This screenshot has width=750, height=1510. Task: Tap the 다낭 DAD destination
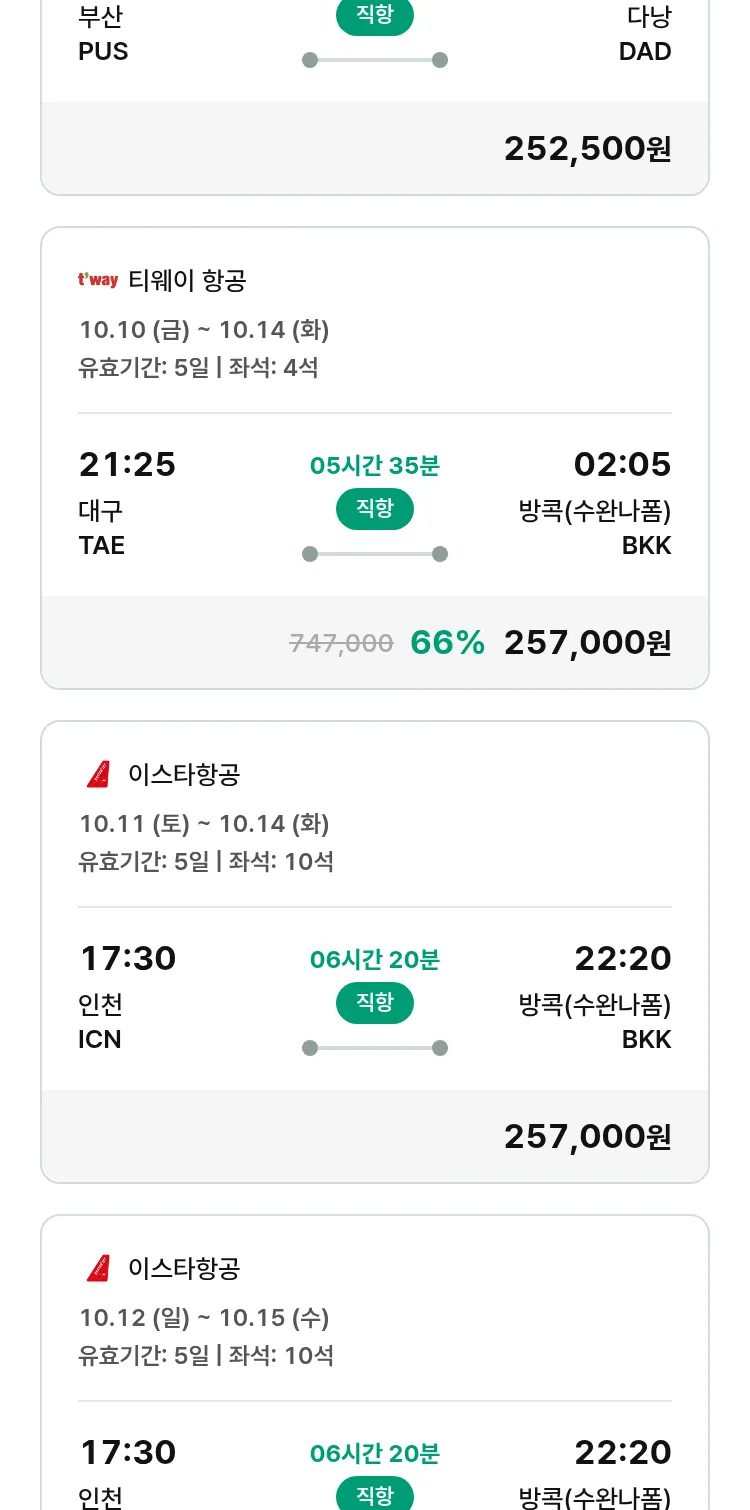point(646,34)
